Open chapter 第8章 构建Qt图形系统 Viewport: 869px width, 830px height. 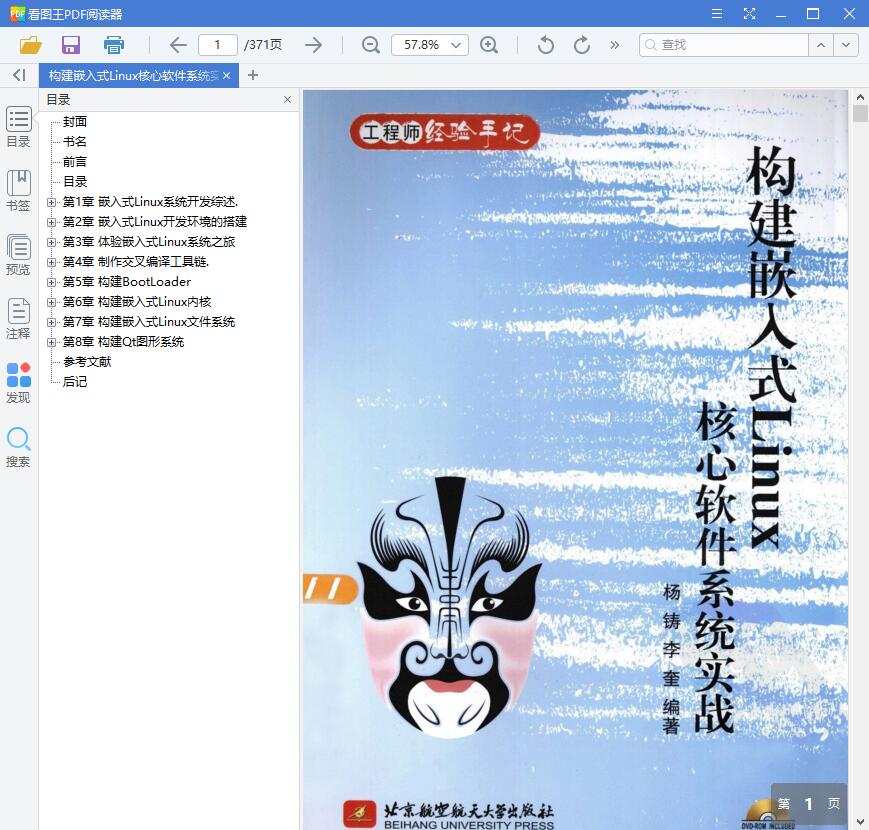123,341
